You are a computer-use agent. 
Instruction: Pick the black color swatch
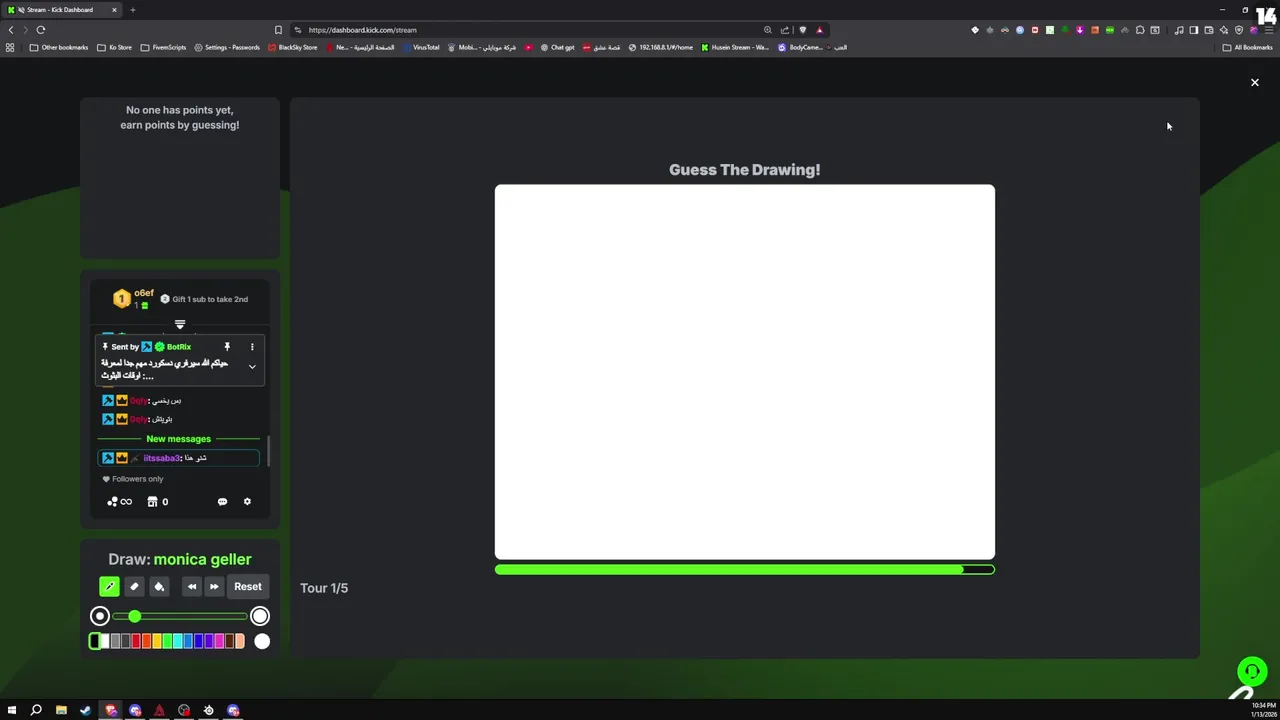95,641
